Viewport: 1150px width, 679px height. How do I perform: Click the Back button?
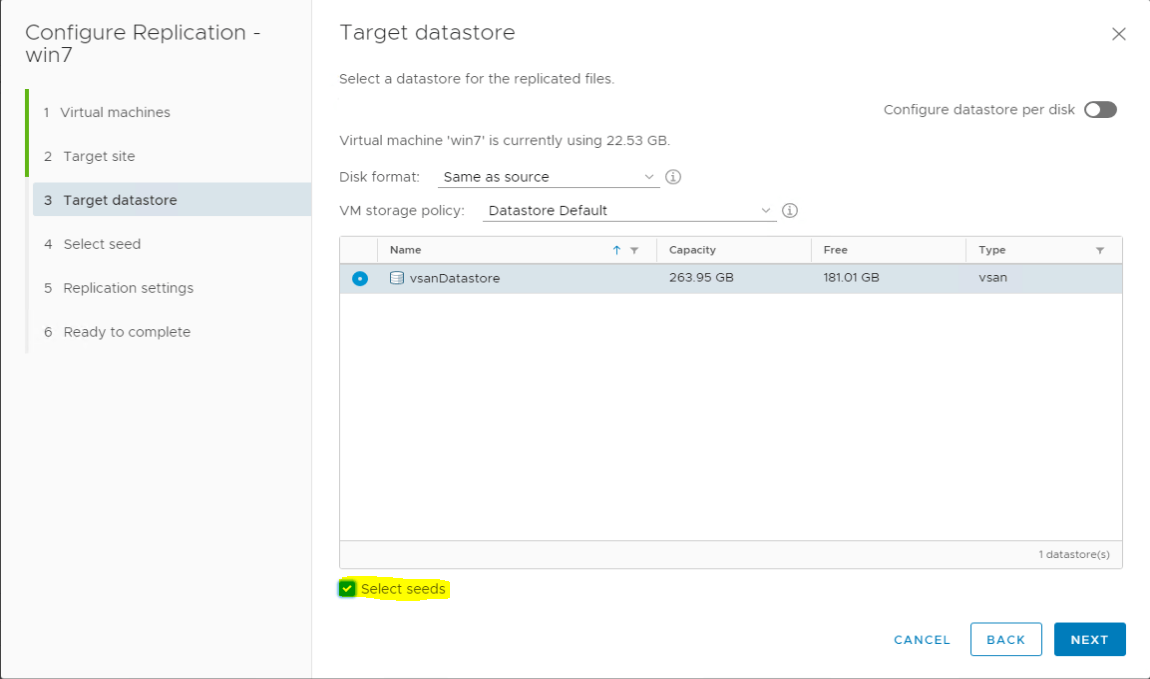pyautogui.click(x=1005, y=640)
